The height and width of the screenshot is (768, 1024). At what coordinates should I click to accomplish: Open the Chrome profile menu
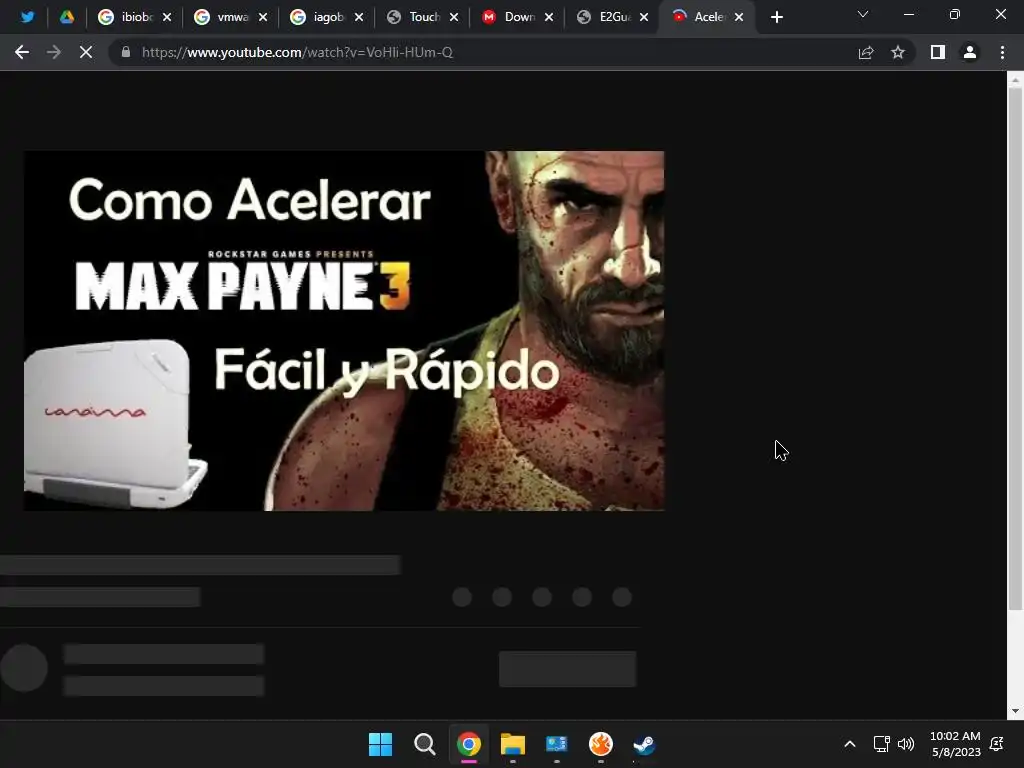(970, 52)
